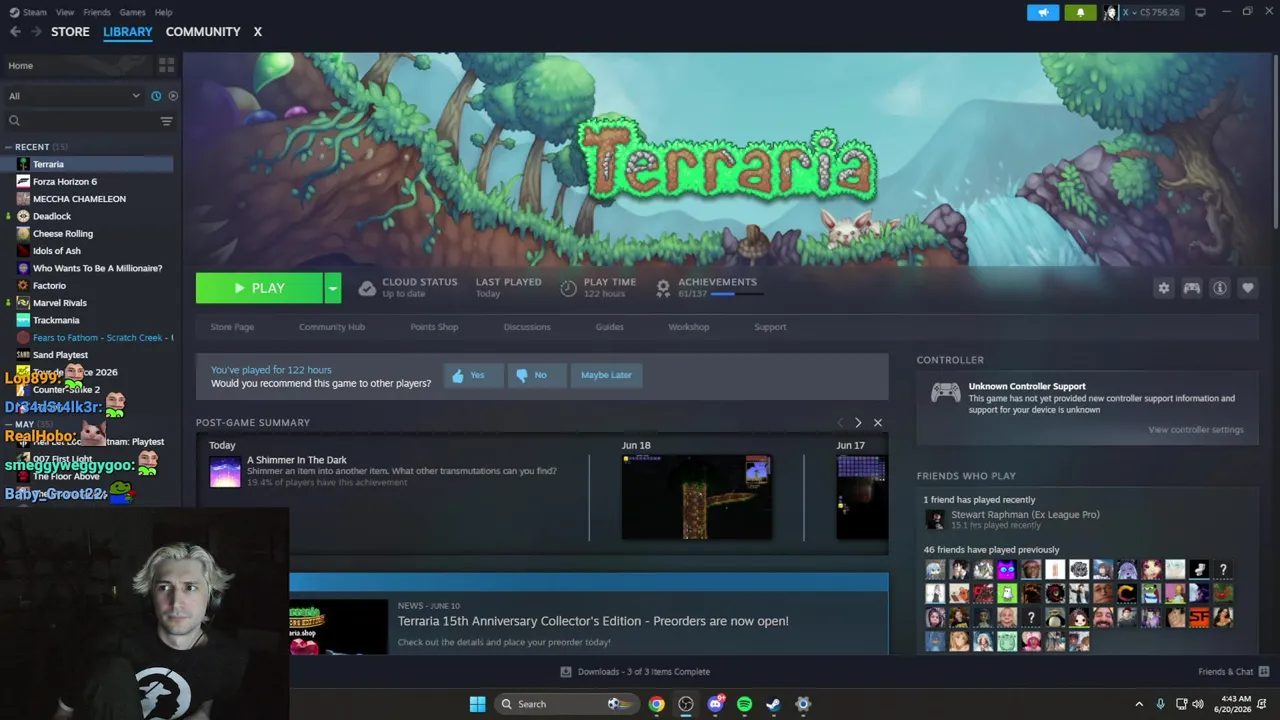Visit the Terraria Points Shop link
Viewport: 1280px width, 720px height.
click(x=434, y=327)
